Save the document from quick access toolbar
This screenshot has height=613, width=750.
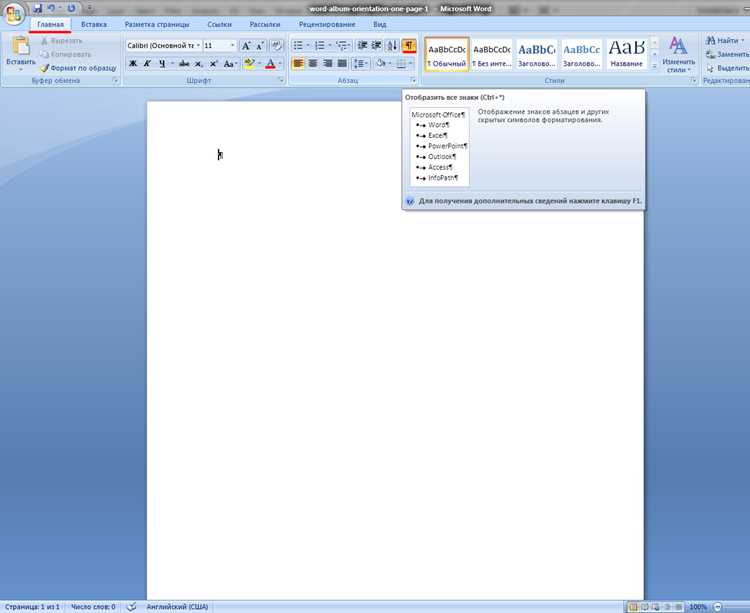(x=37, y=9)
